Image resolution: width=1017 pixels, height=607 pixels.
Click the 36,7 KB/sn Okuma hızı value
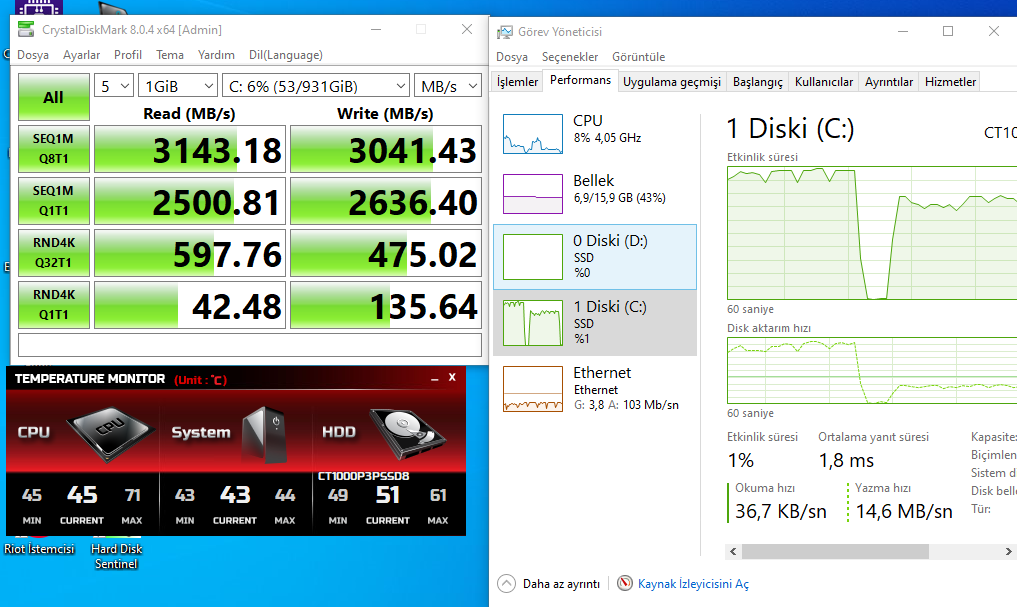click(x=780, y=512)
